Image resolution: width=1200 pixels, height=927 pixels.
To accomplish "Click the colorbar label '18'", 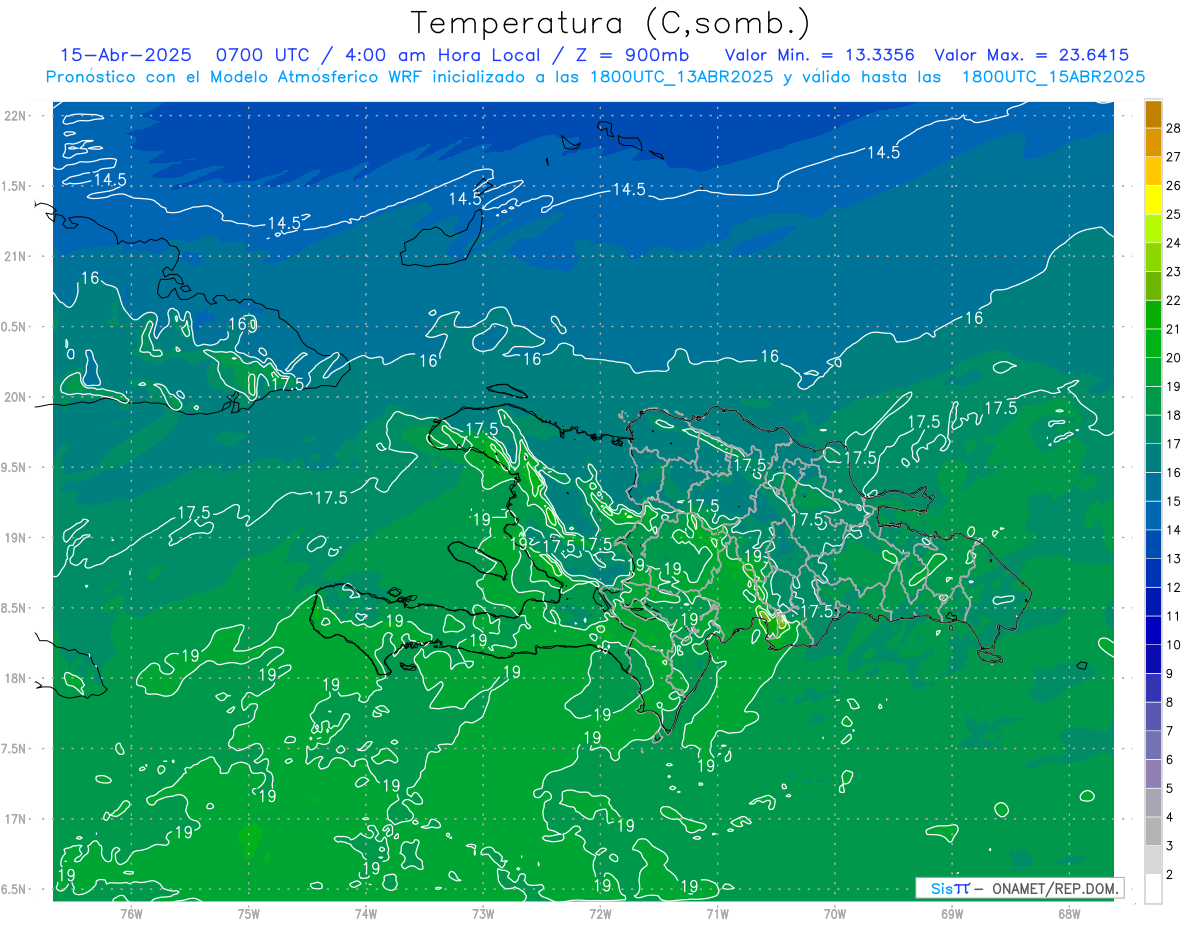I will 1173,415.
